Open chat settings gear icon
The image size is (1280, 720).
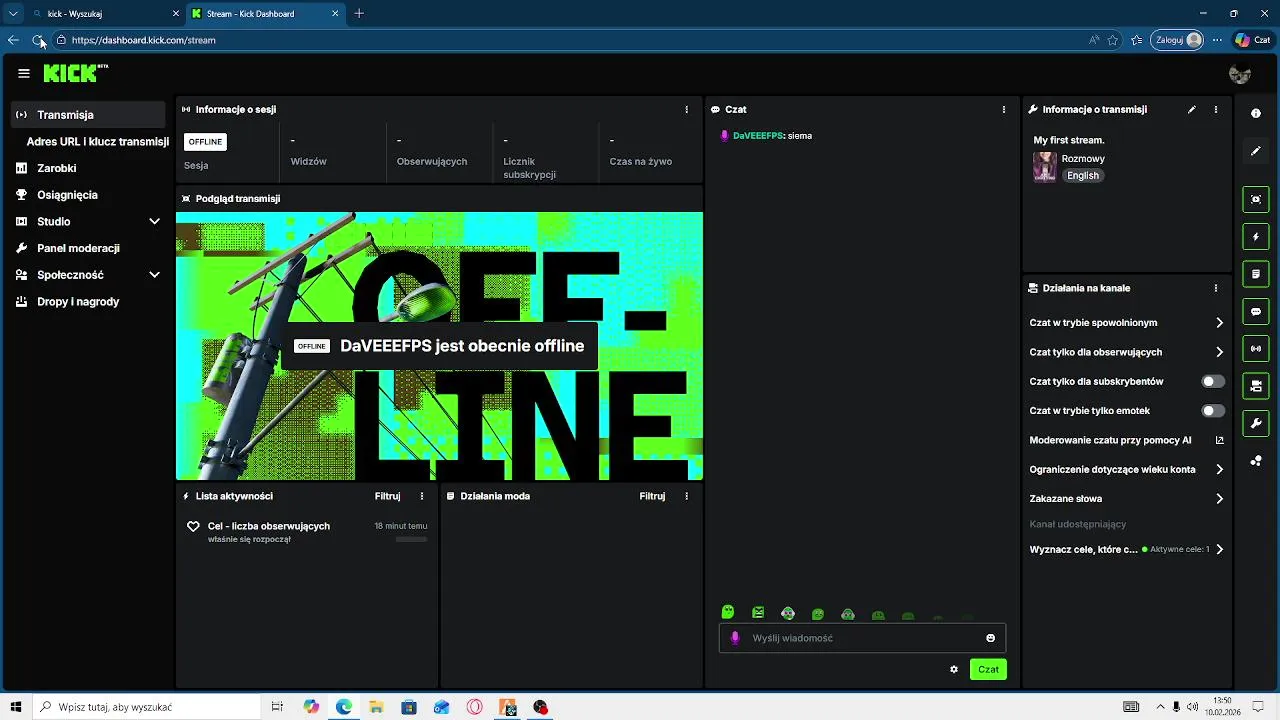[x=954, y=669]
